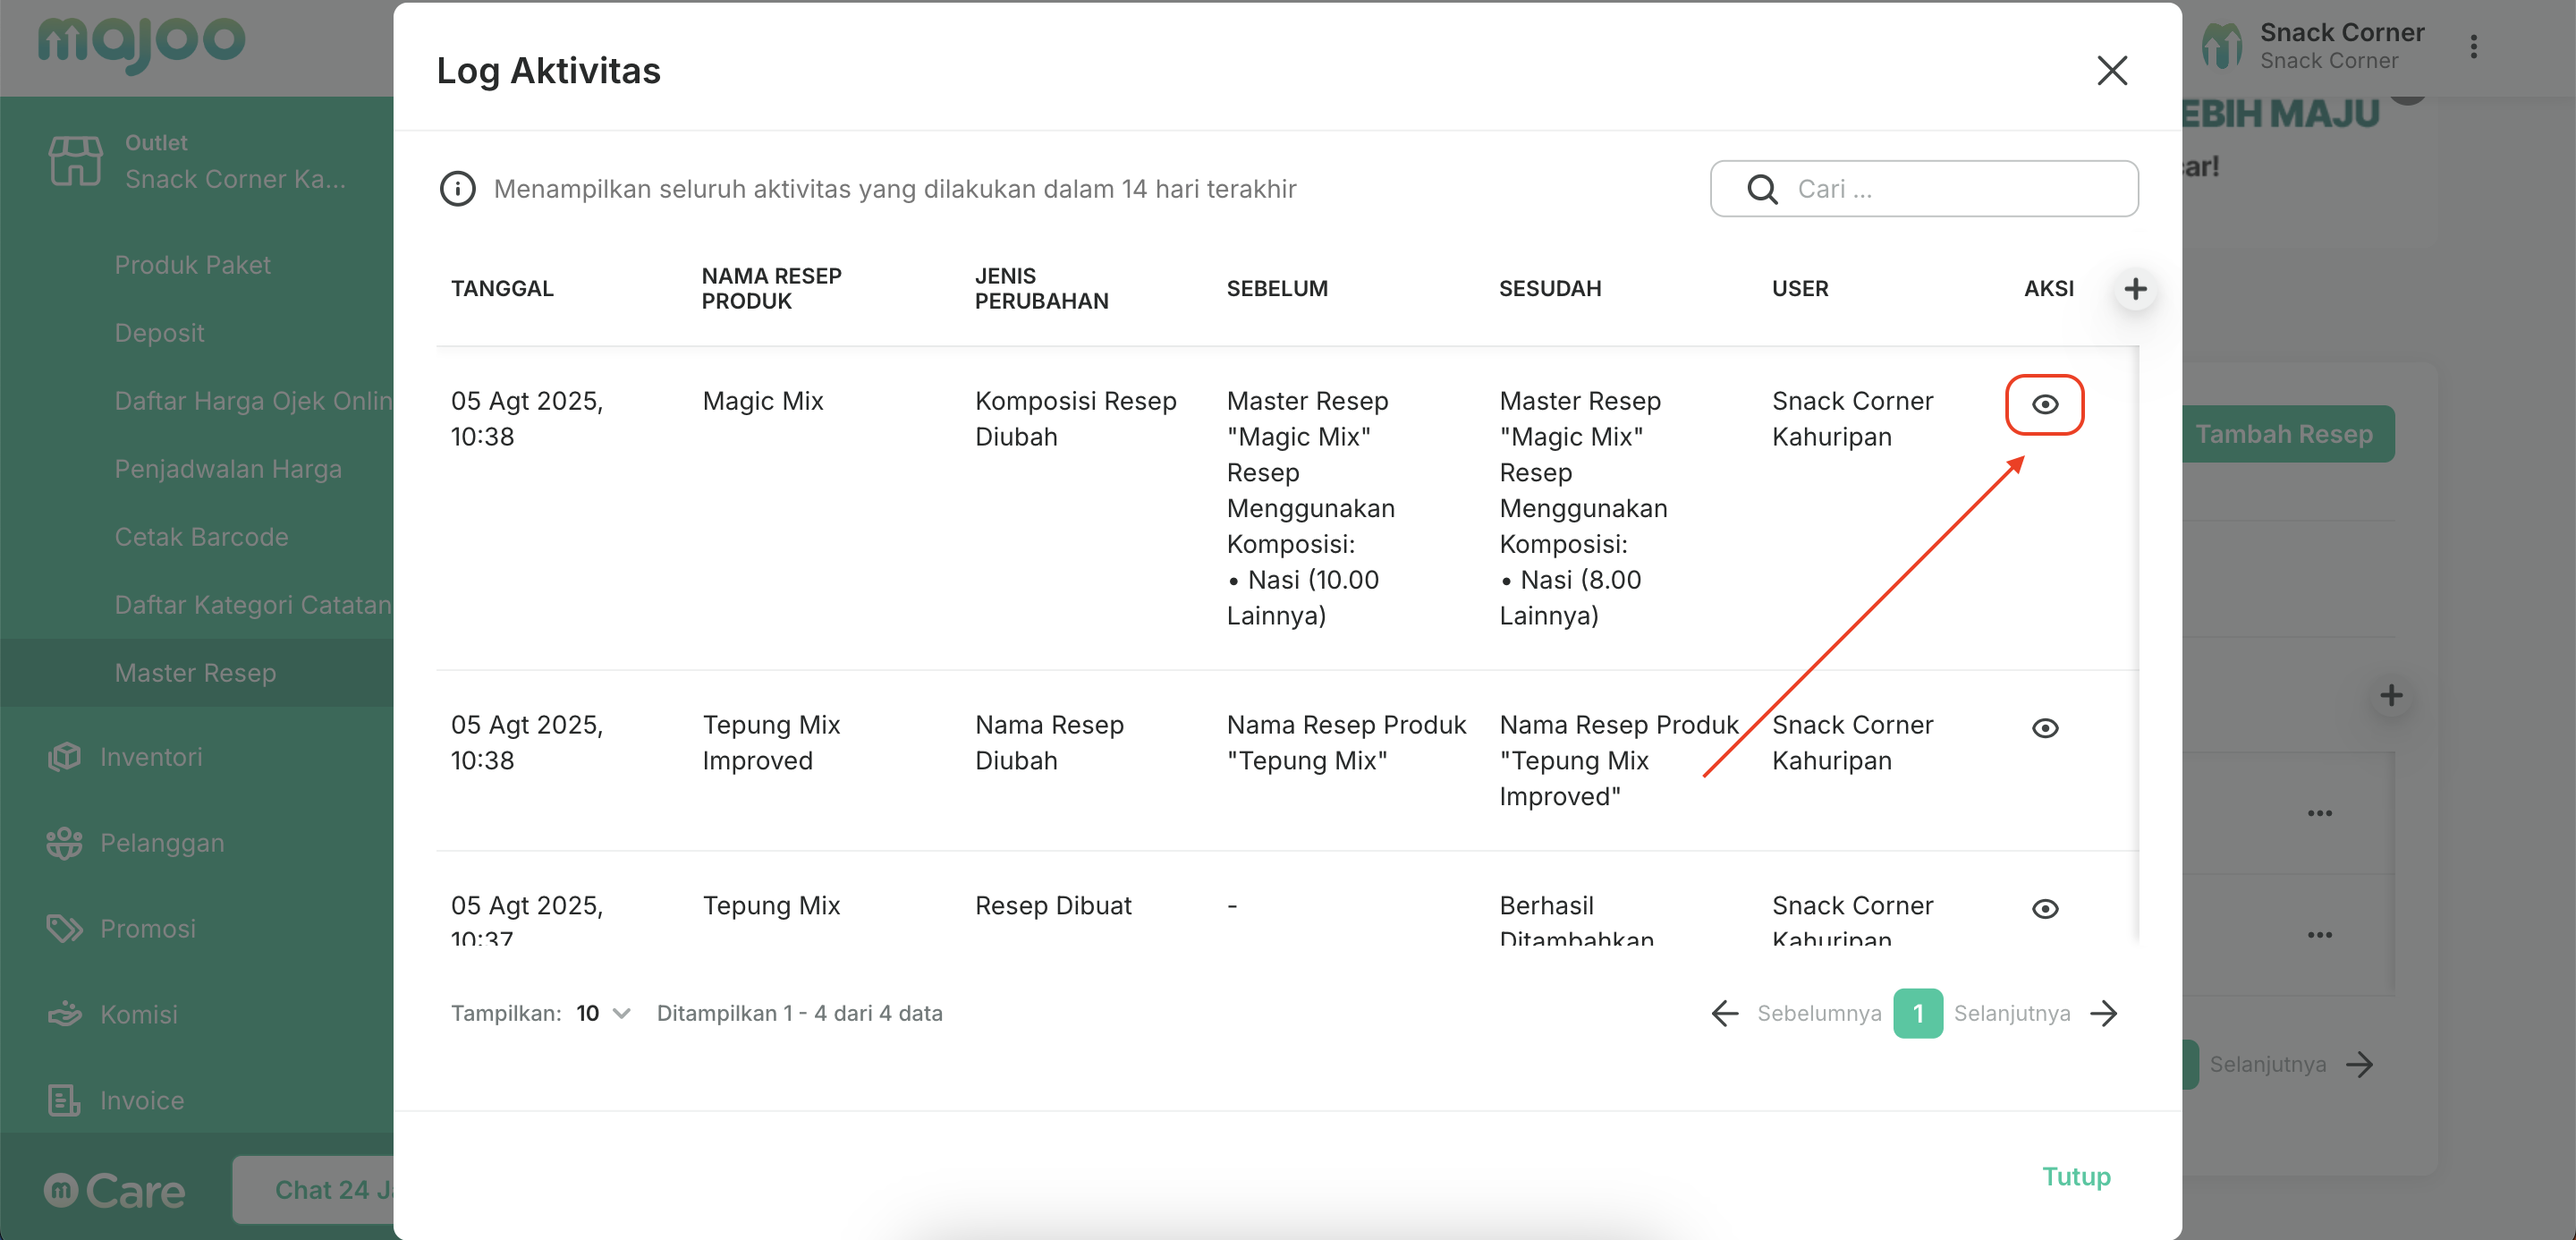
Task: Click the search magnifier icon
Action: (x=1762, y=189)
